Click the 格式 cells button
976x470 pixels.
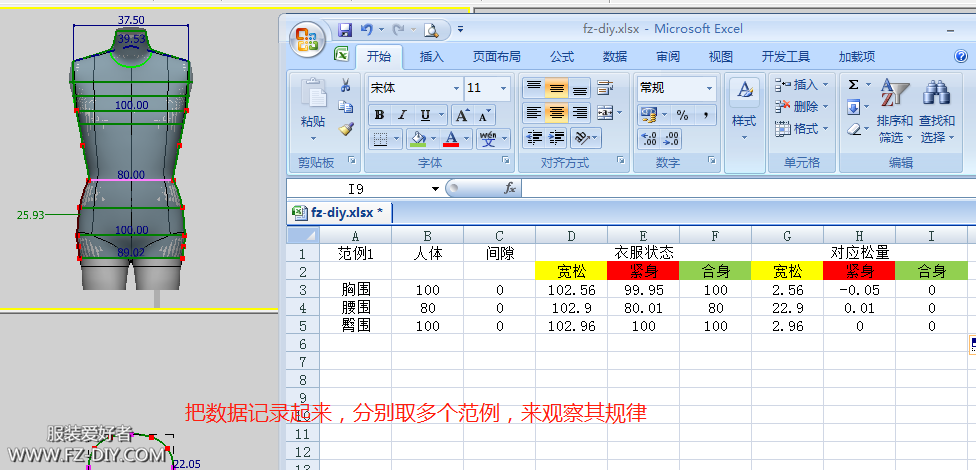coord(802,129)
